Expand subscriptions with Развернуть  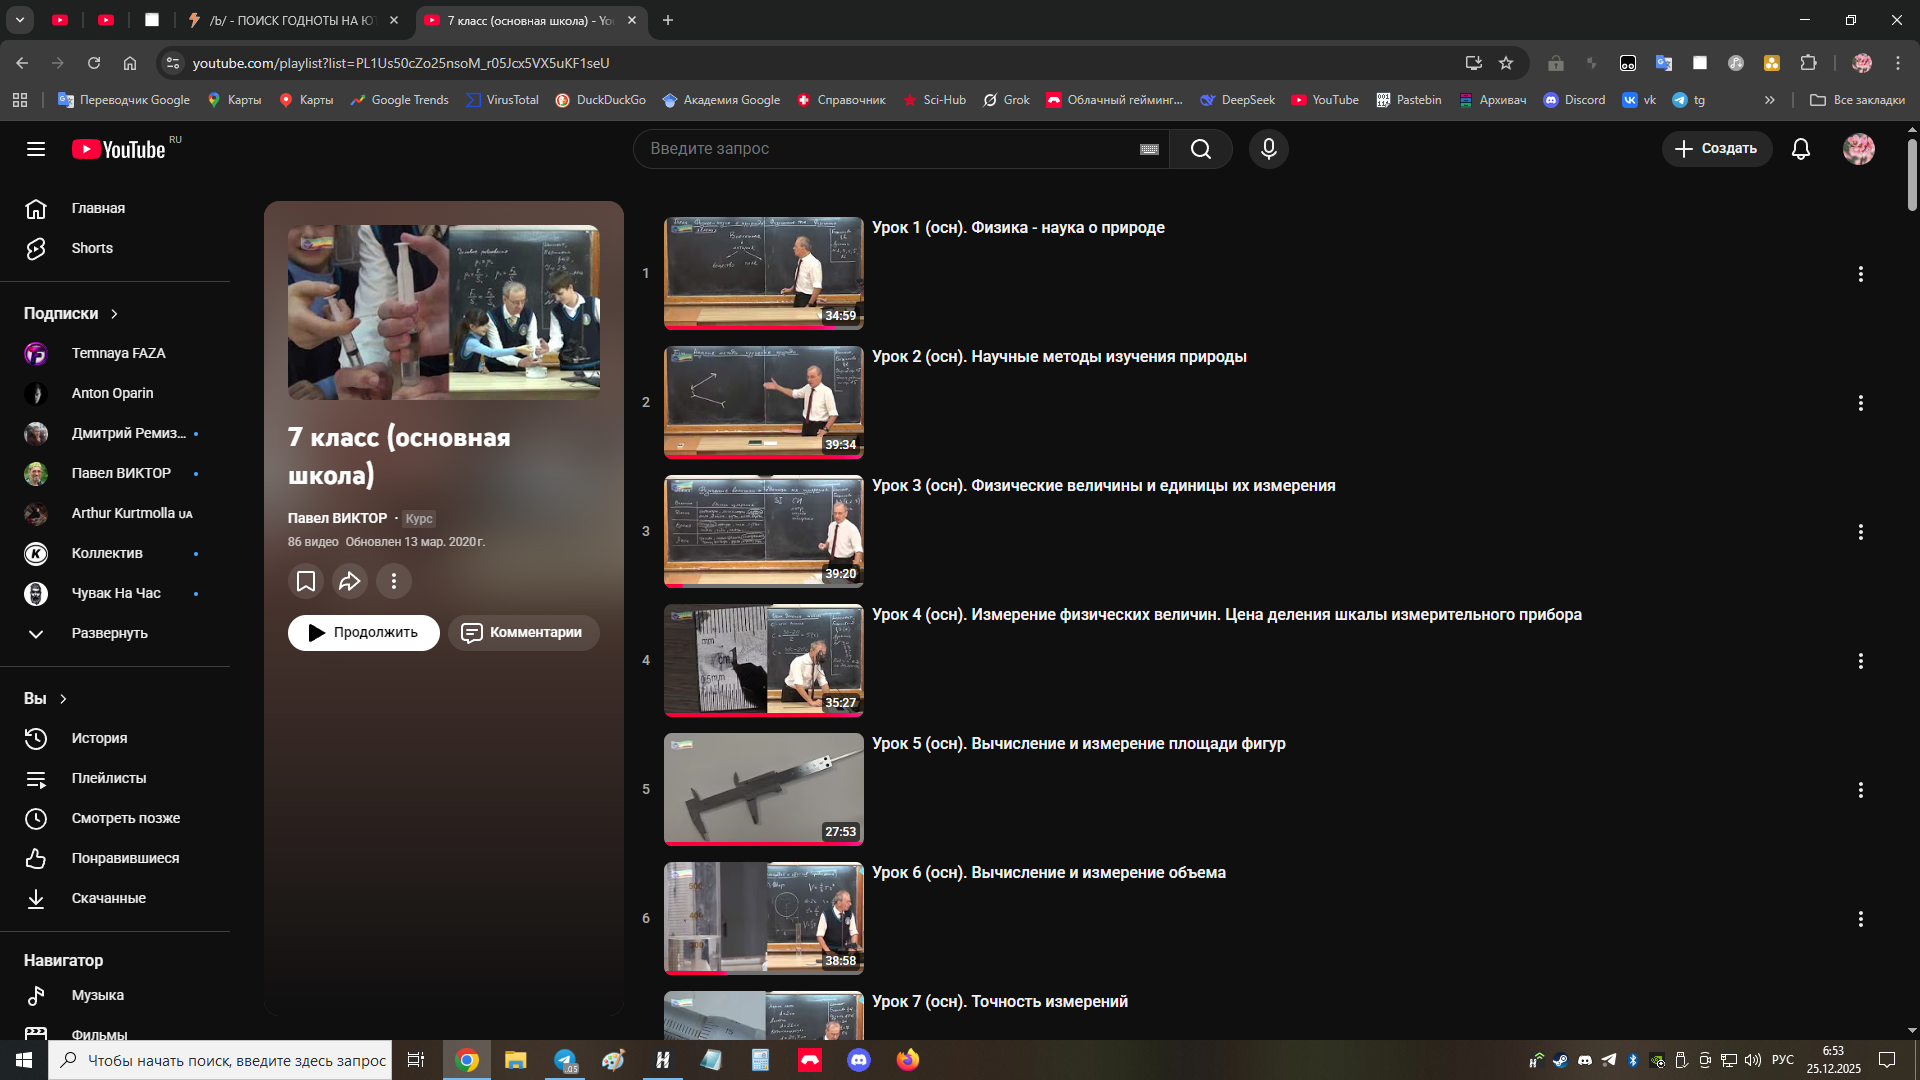pos(109,633)
